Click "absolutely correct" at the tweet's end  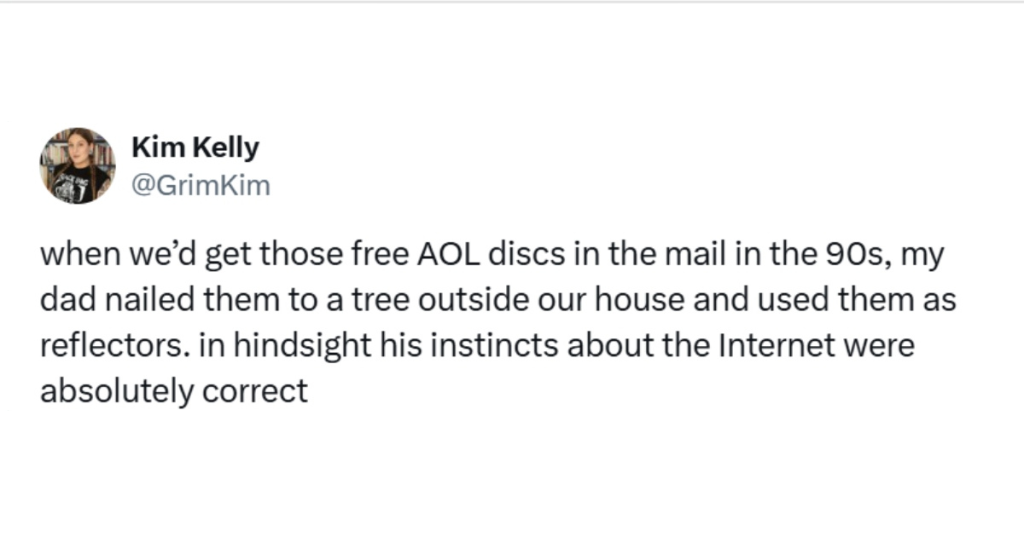(x=173, y=390)
